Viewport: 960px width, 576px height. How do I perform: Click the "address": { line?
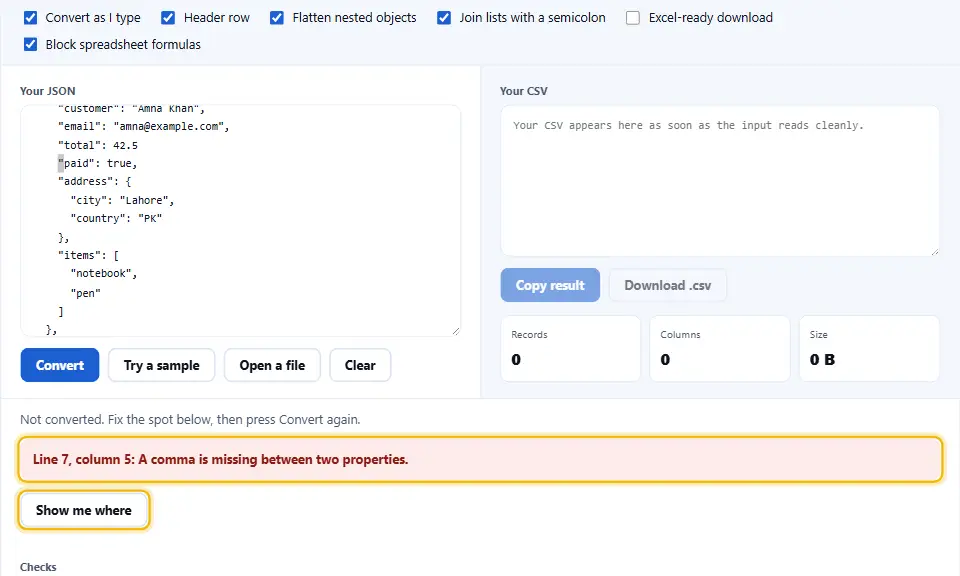pos(94,182)
